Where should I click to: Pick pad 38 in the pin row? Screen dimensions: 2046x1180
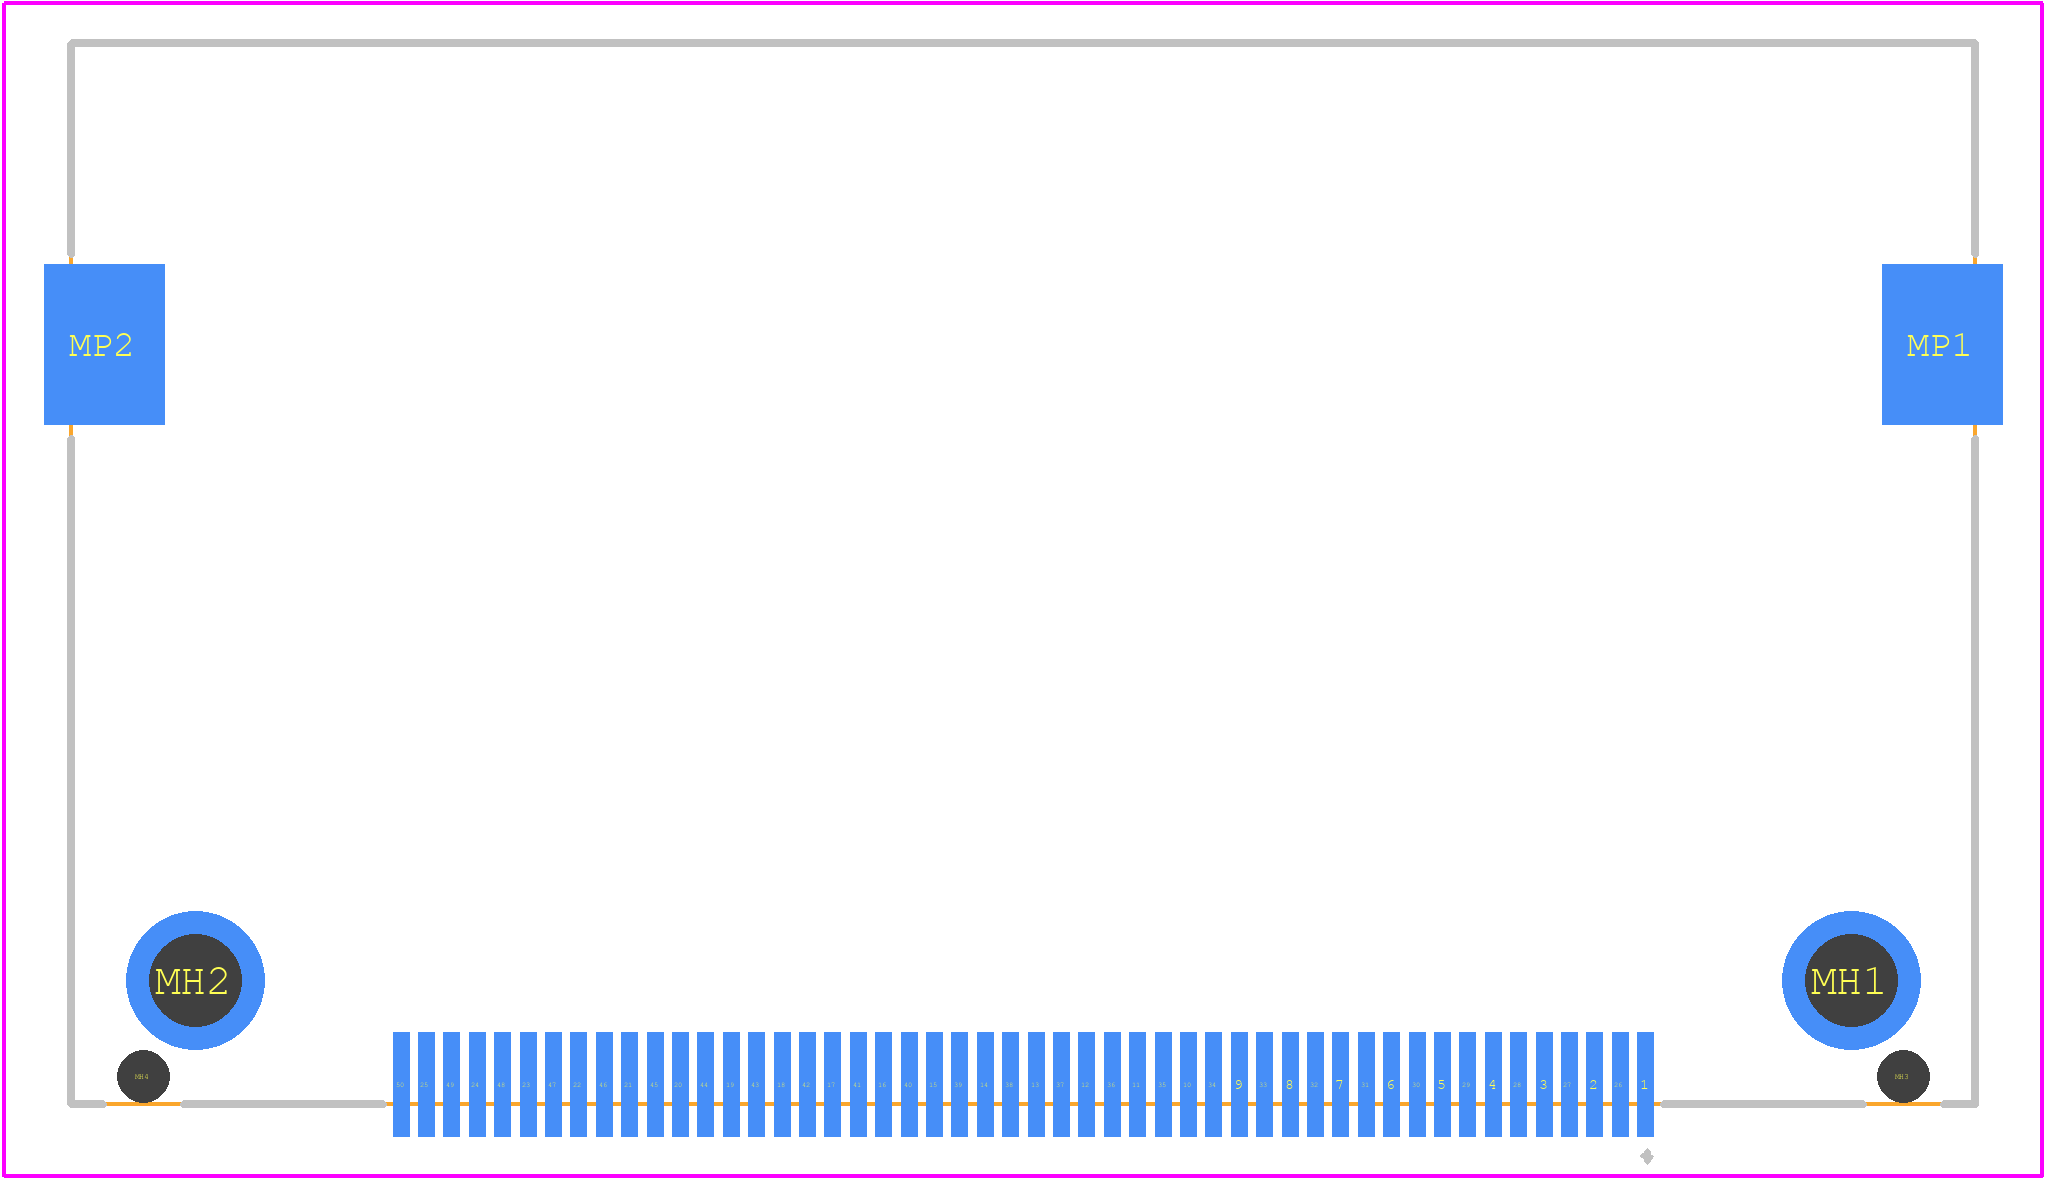click(x=1010, y=1084)
